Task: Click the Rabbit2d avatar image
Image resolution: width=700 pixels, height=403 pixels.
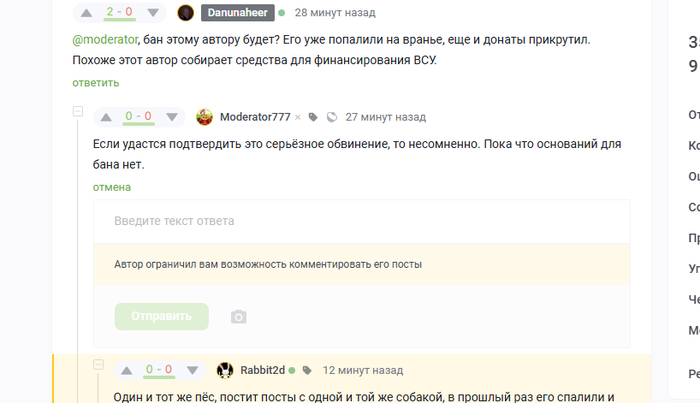Action: (x=226, y=369)
